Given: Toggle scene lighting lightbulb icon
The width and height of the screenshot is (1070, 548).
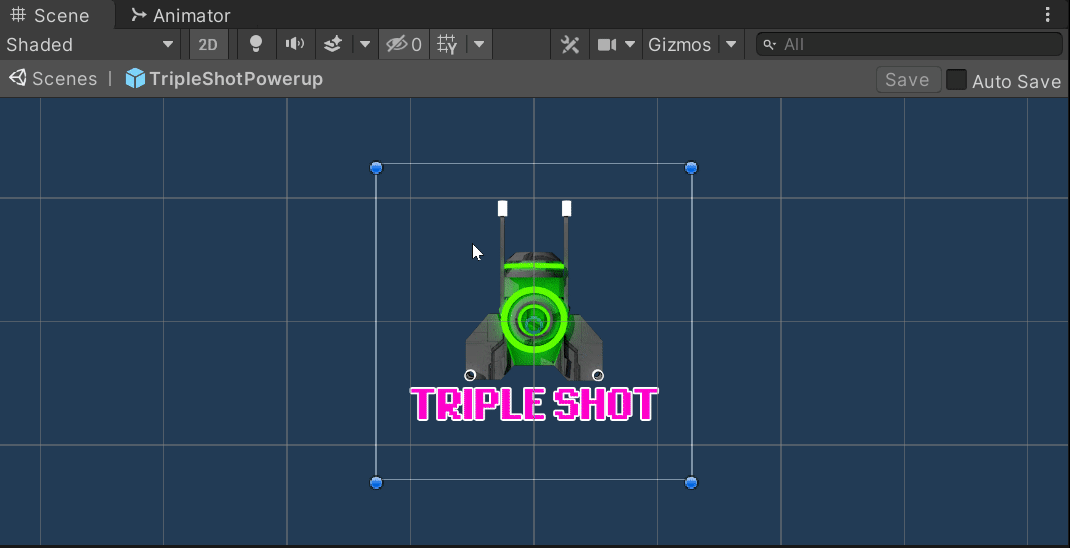Looking at the screenshot, I should 256,44.
